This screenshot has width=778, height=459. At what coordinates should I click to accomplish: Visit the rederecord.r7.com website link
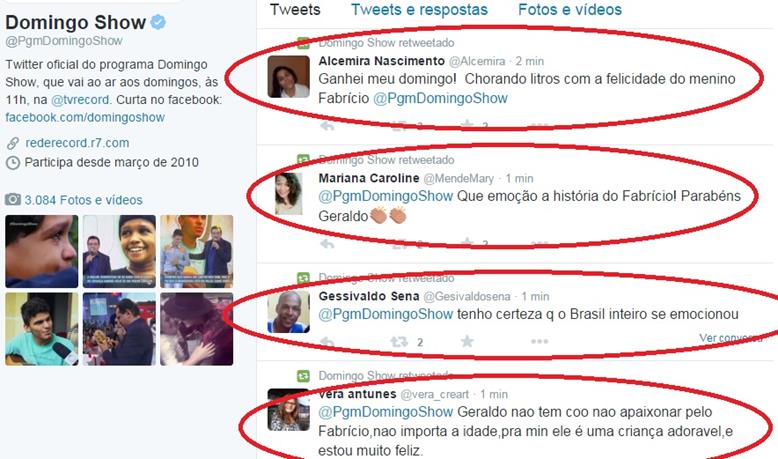pyautogui.click(x=77, y=143)
